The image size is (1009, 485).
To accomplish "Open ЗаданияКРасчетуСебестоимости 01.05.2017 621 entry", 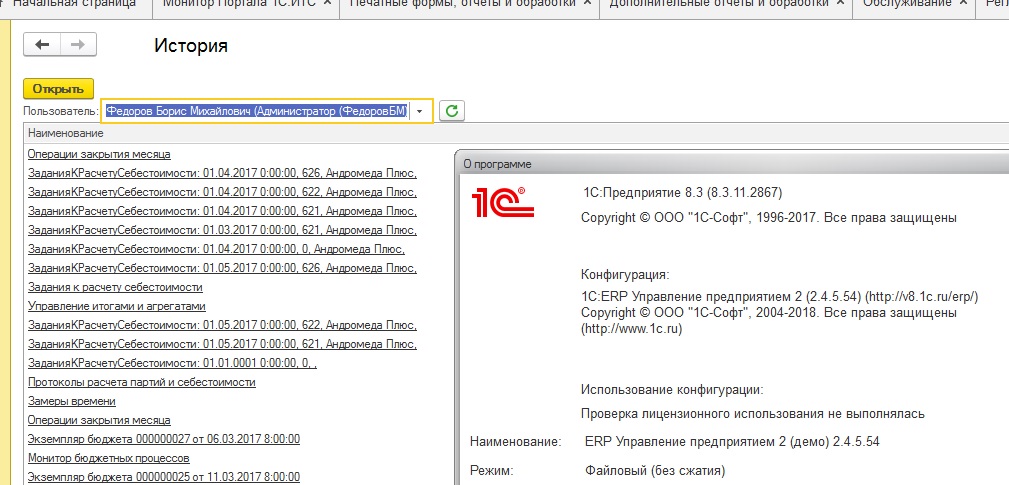I will click(x=222, y=344).
